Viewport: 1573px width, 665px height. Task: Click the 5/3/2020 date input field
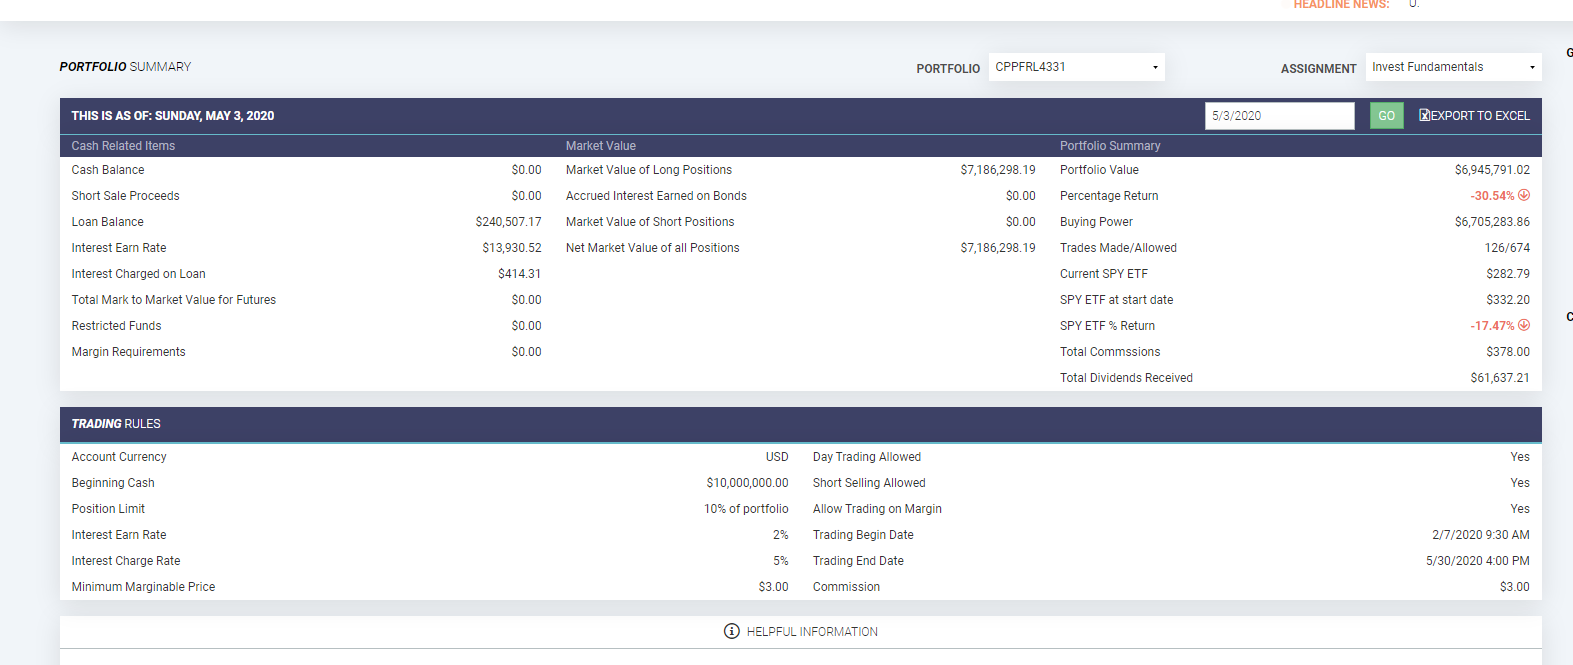[1279, 116]
